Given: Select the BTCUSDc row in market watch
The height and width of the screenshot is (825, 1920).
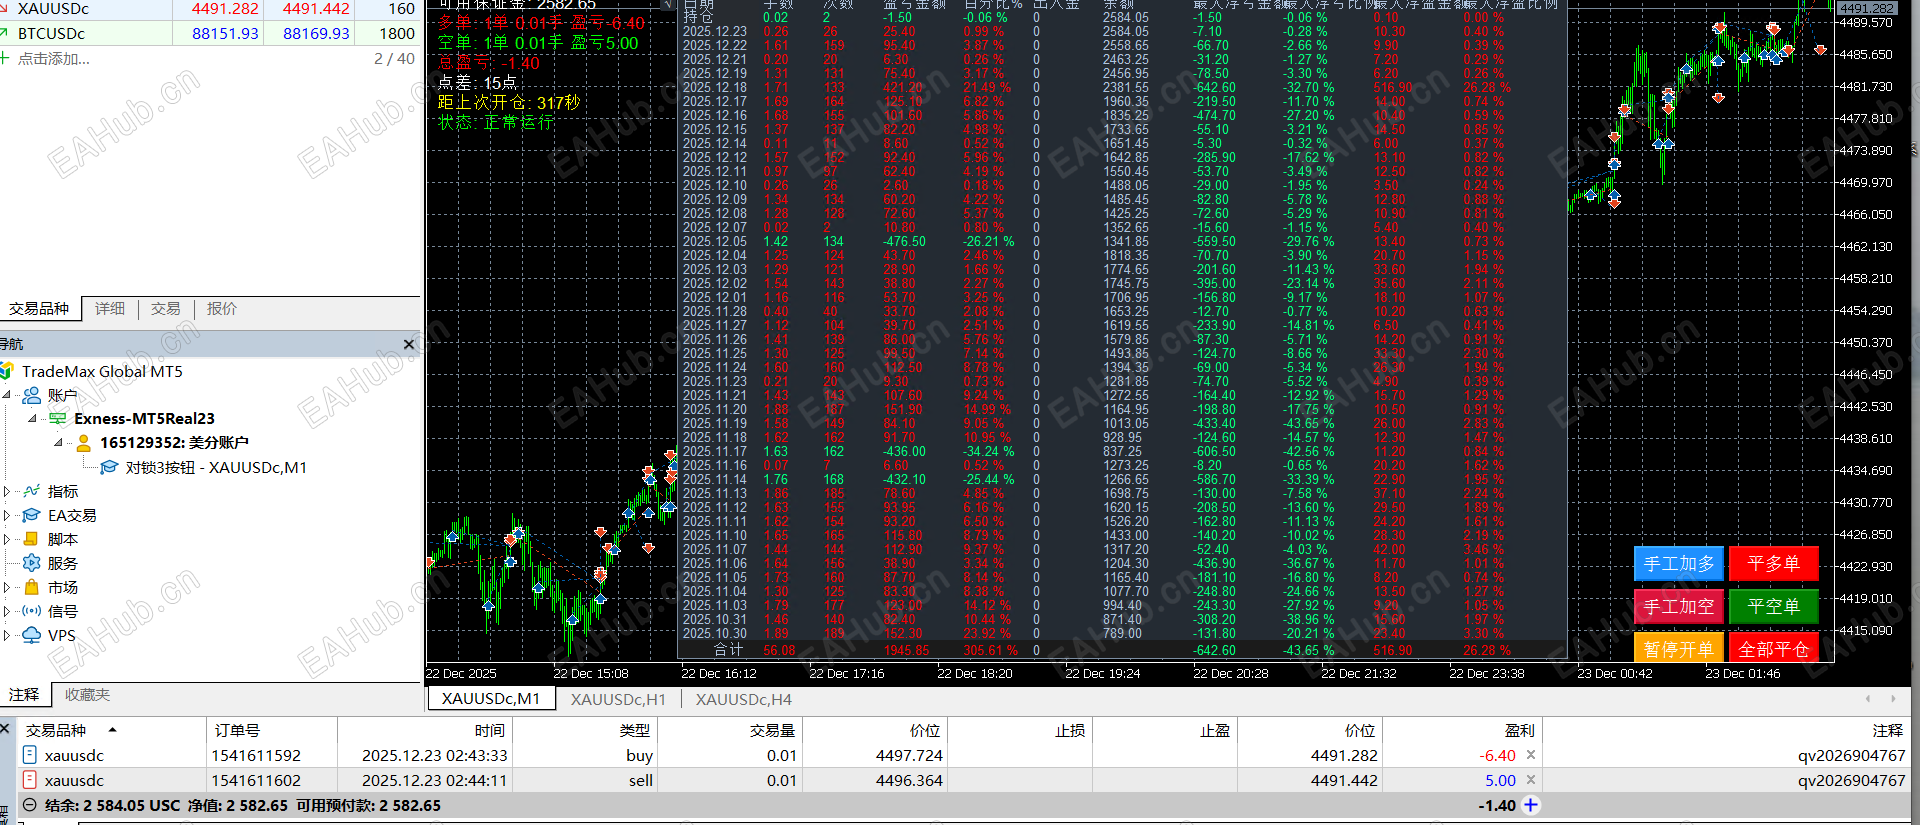Looking at the screenshot, I should pos(210,34).
